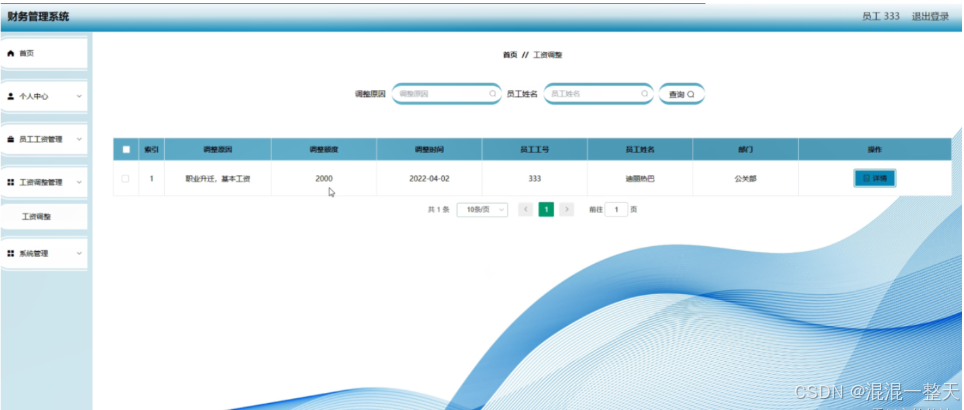964x410 pixels.
Task: Click the grid icon beside 工资调整管理
Action: (x=10, y=183)
